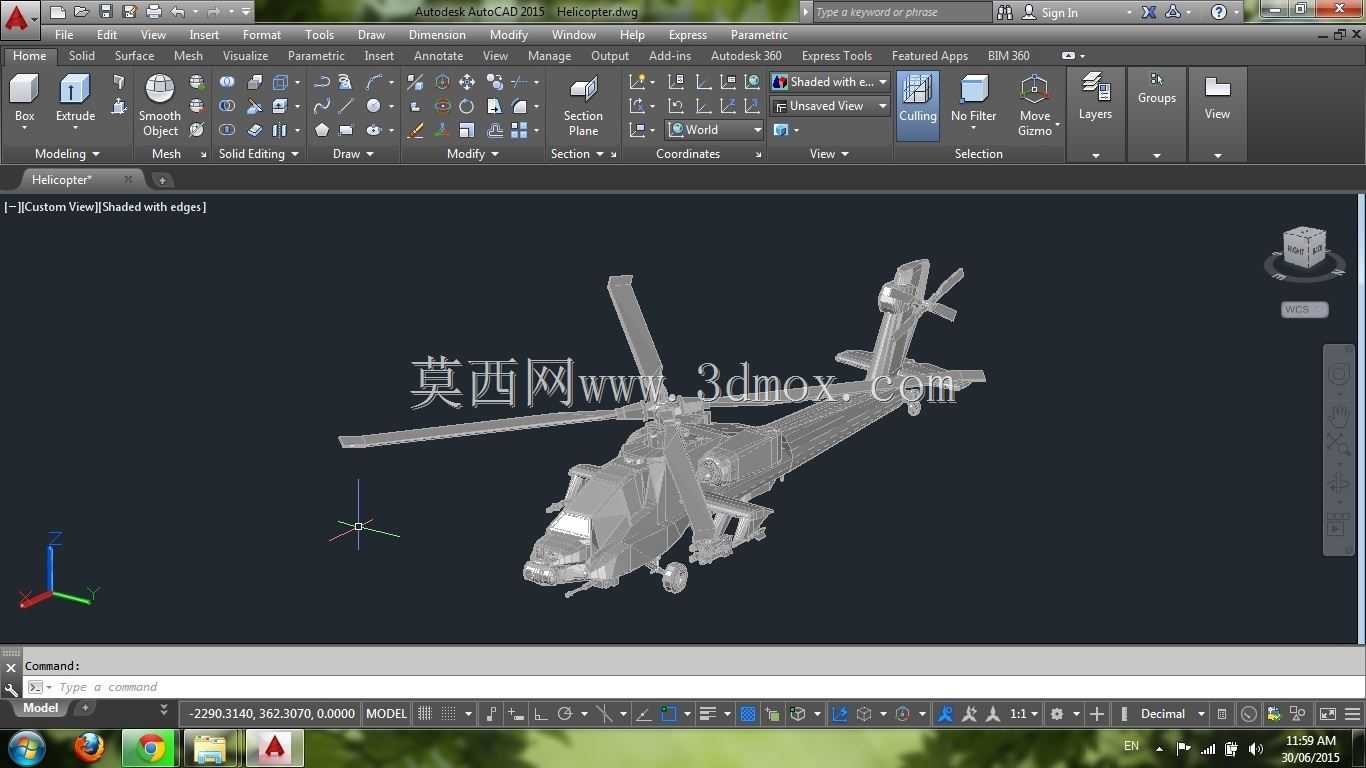Open the Dimension menu
The width and height of the screenshot is (1366, 768).
tap(437, 35)
